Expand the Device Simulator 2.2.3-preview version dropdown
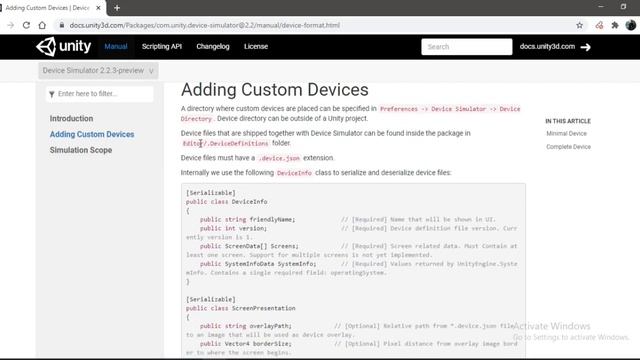The height and width of the screenshot is (360, 640). 98,71
